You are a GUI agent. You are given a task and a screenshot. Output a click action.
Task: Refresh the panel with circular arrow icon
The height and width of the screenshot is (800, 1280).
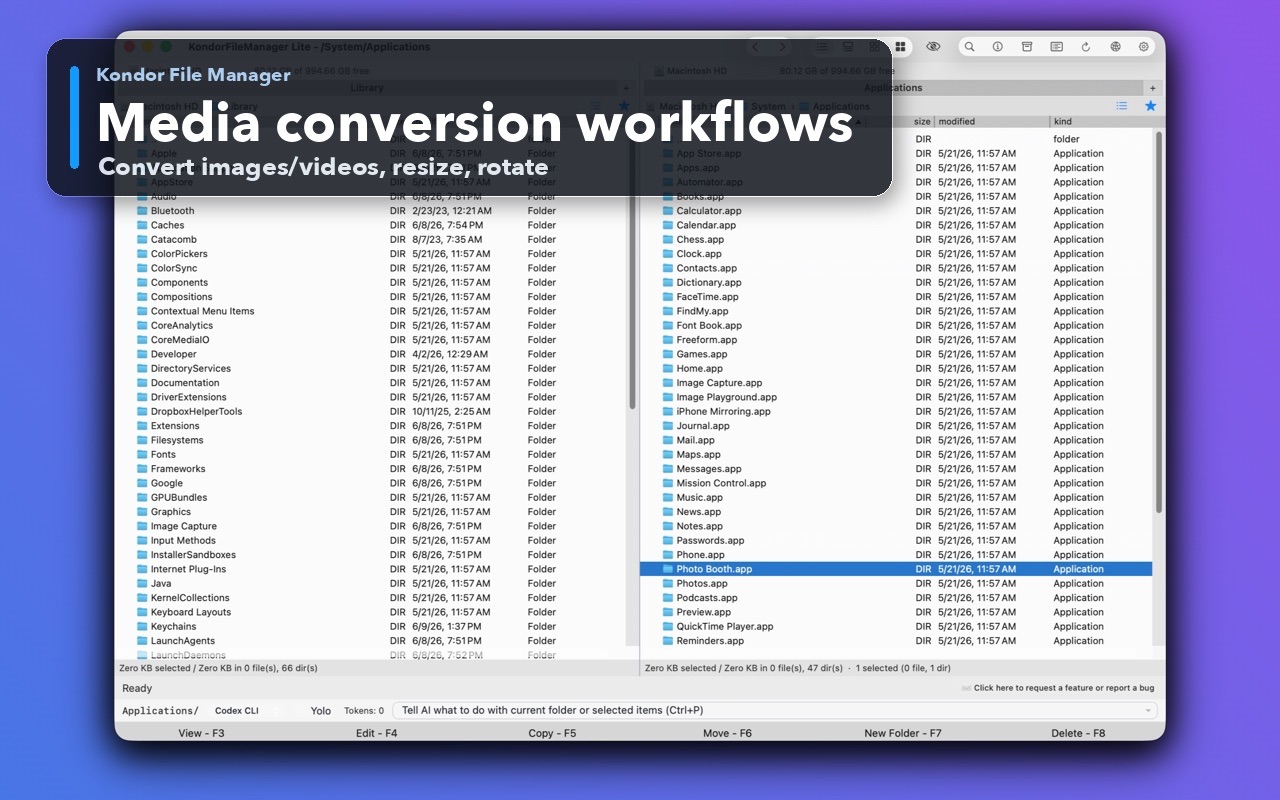pos(1086,47)
